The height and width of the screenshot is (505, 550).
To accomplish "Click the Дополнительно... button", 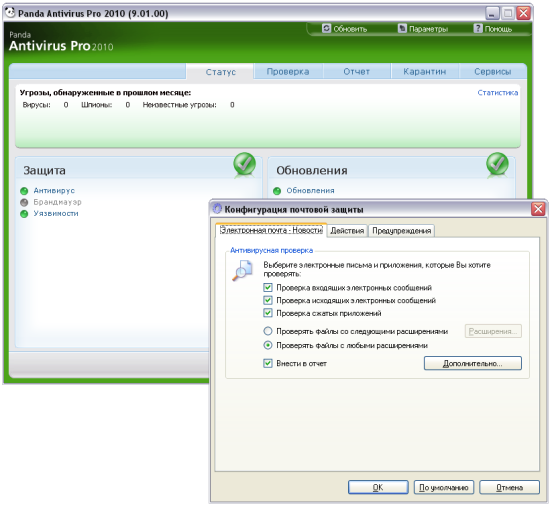I will [472, 363].
